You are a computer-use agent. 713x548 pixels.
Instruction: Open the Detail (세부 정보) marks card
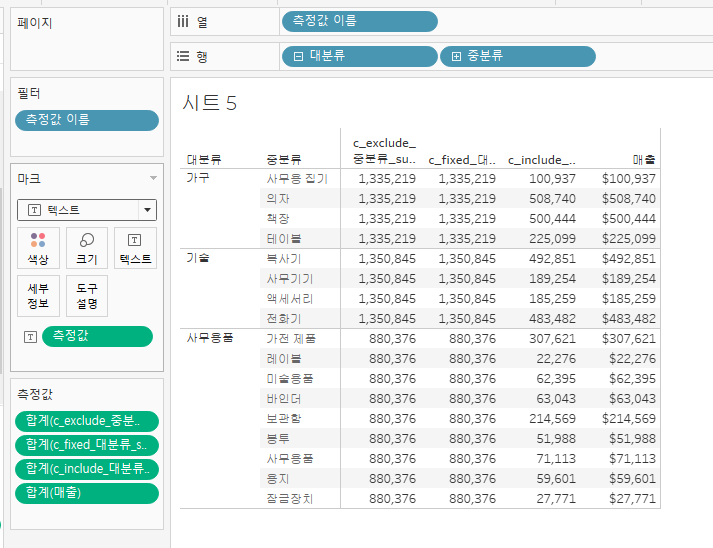[38, 296]
